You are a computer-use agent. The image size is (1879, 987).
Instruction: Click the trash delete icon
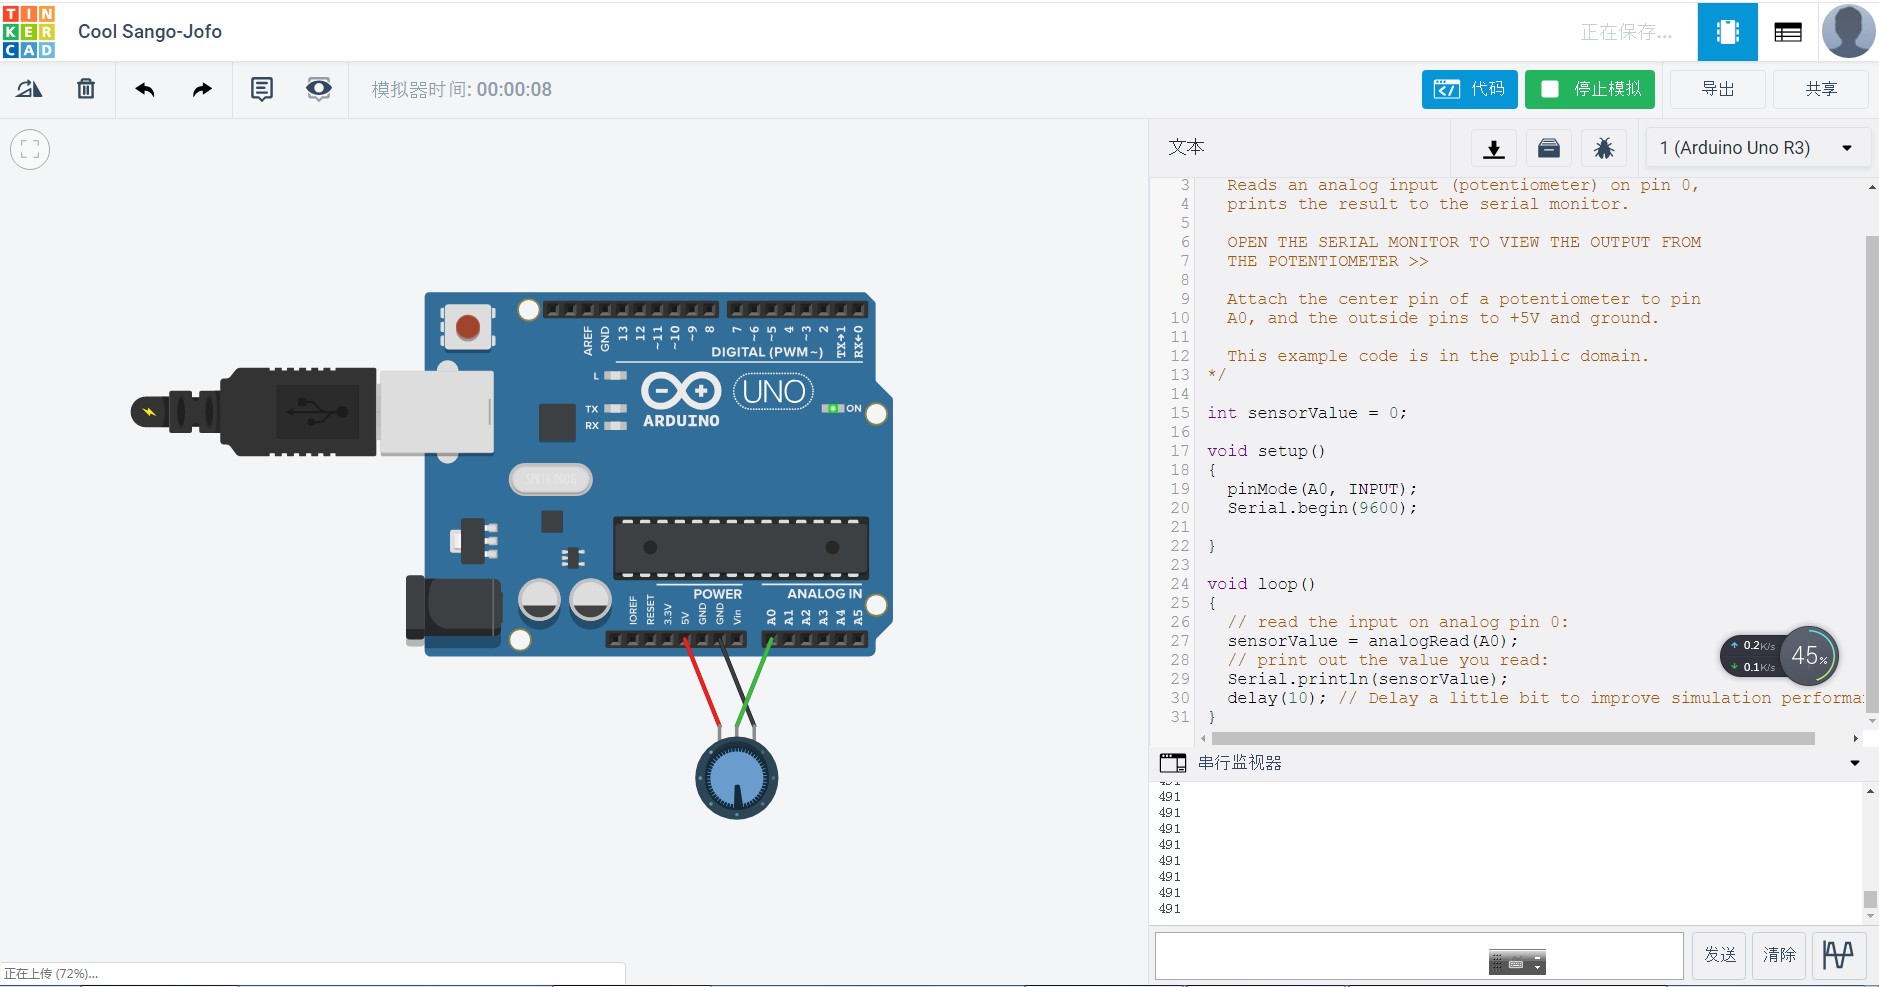pos(86,89)
